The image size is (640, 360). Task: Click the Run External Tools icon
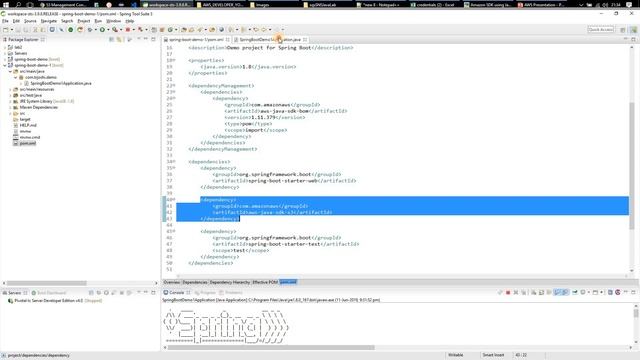point(115,30)
